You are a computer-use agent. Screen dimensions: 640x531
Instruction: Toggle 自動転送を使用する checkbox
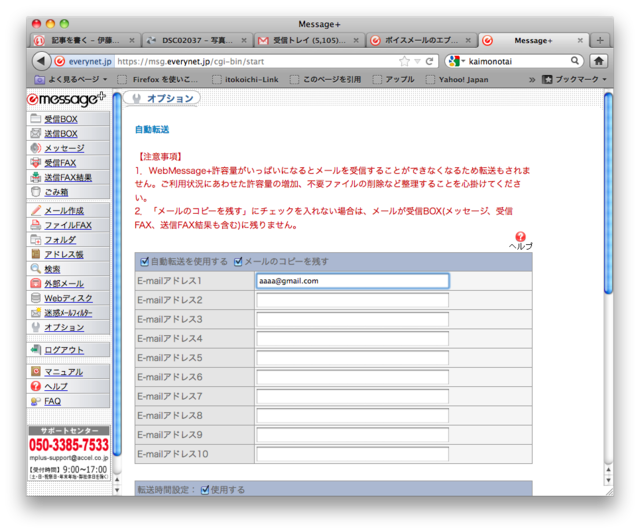[144, 262]
